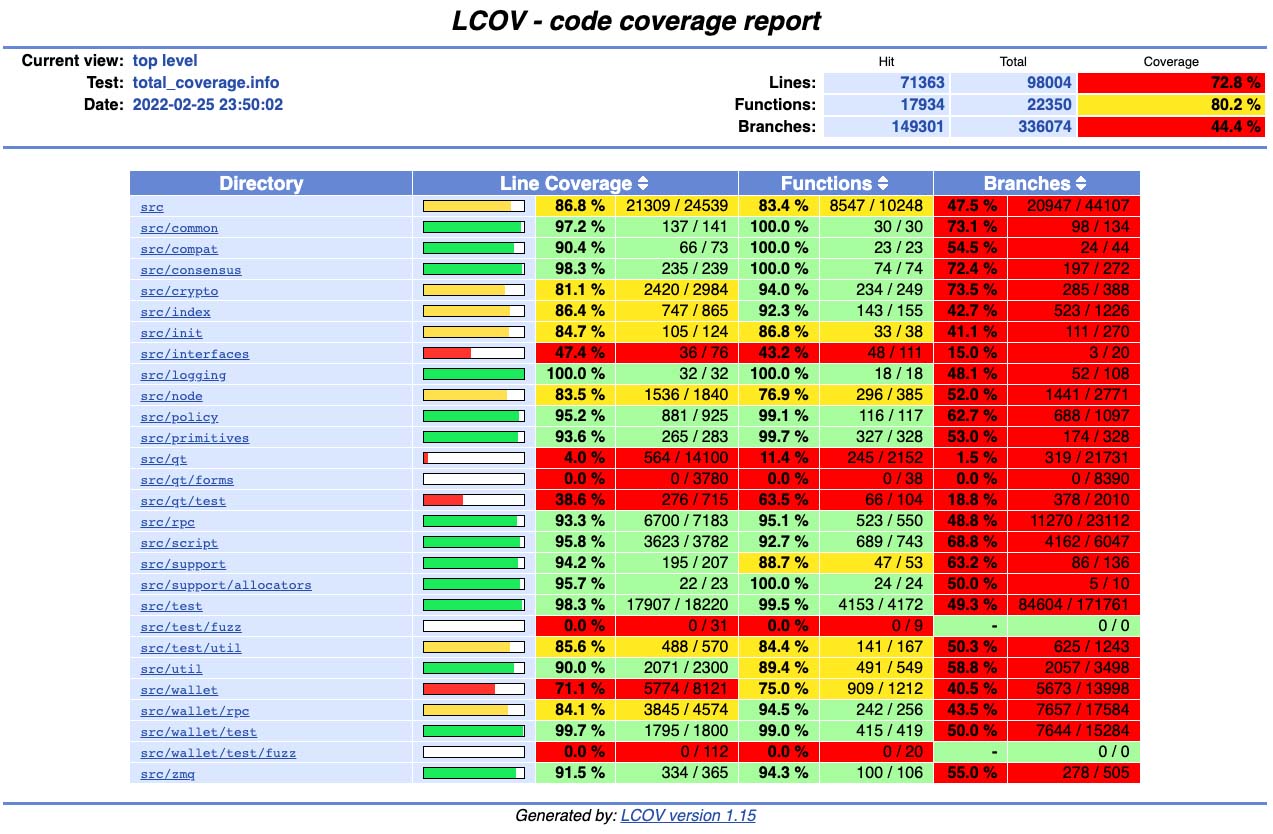Open src/common directory link
The height and width of the screenshot is (834, 1273).
[179, 228]
